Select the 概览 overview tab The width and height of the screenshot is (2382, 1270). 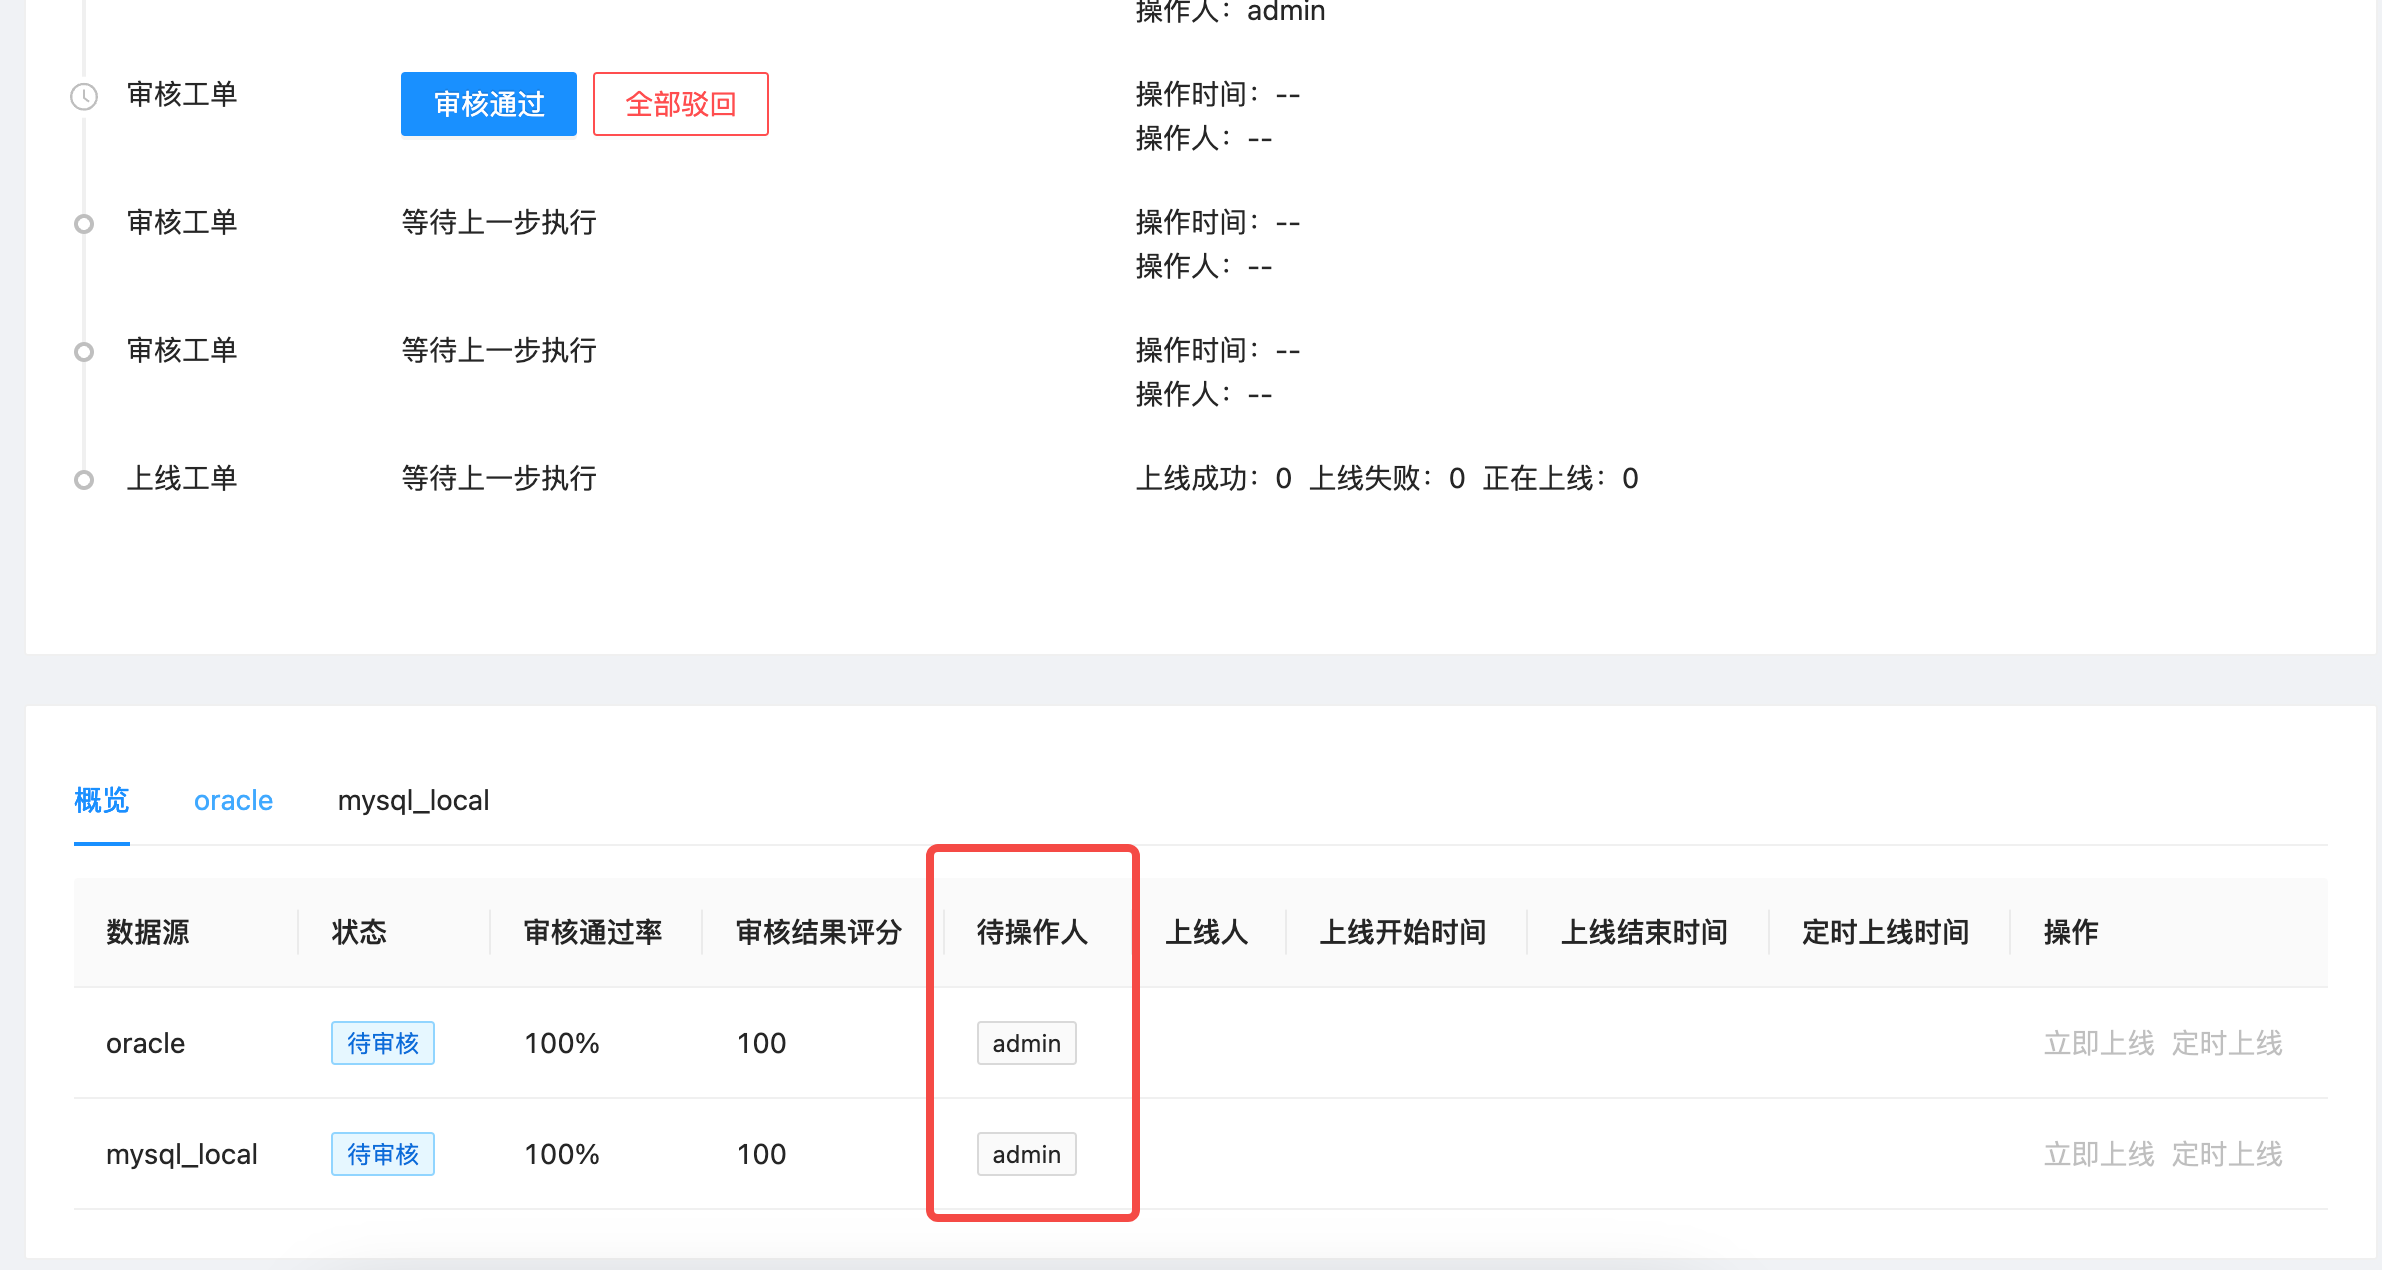point(100,800)
